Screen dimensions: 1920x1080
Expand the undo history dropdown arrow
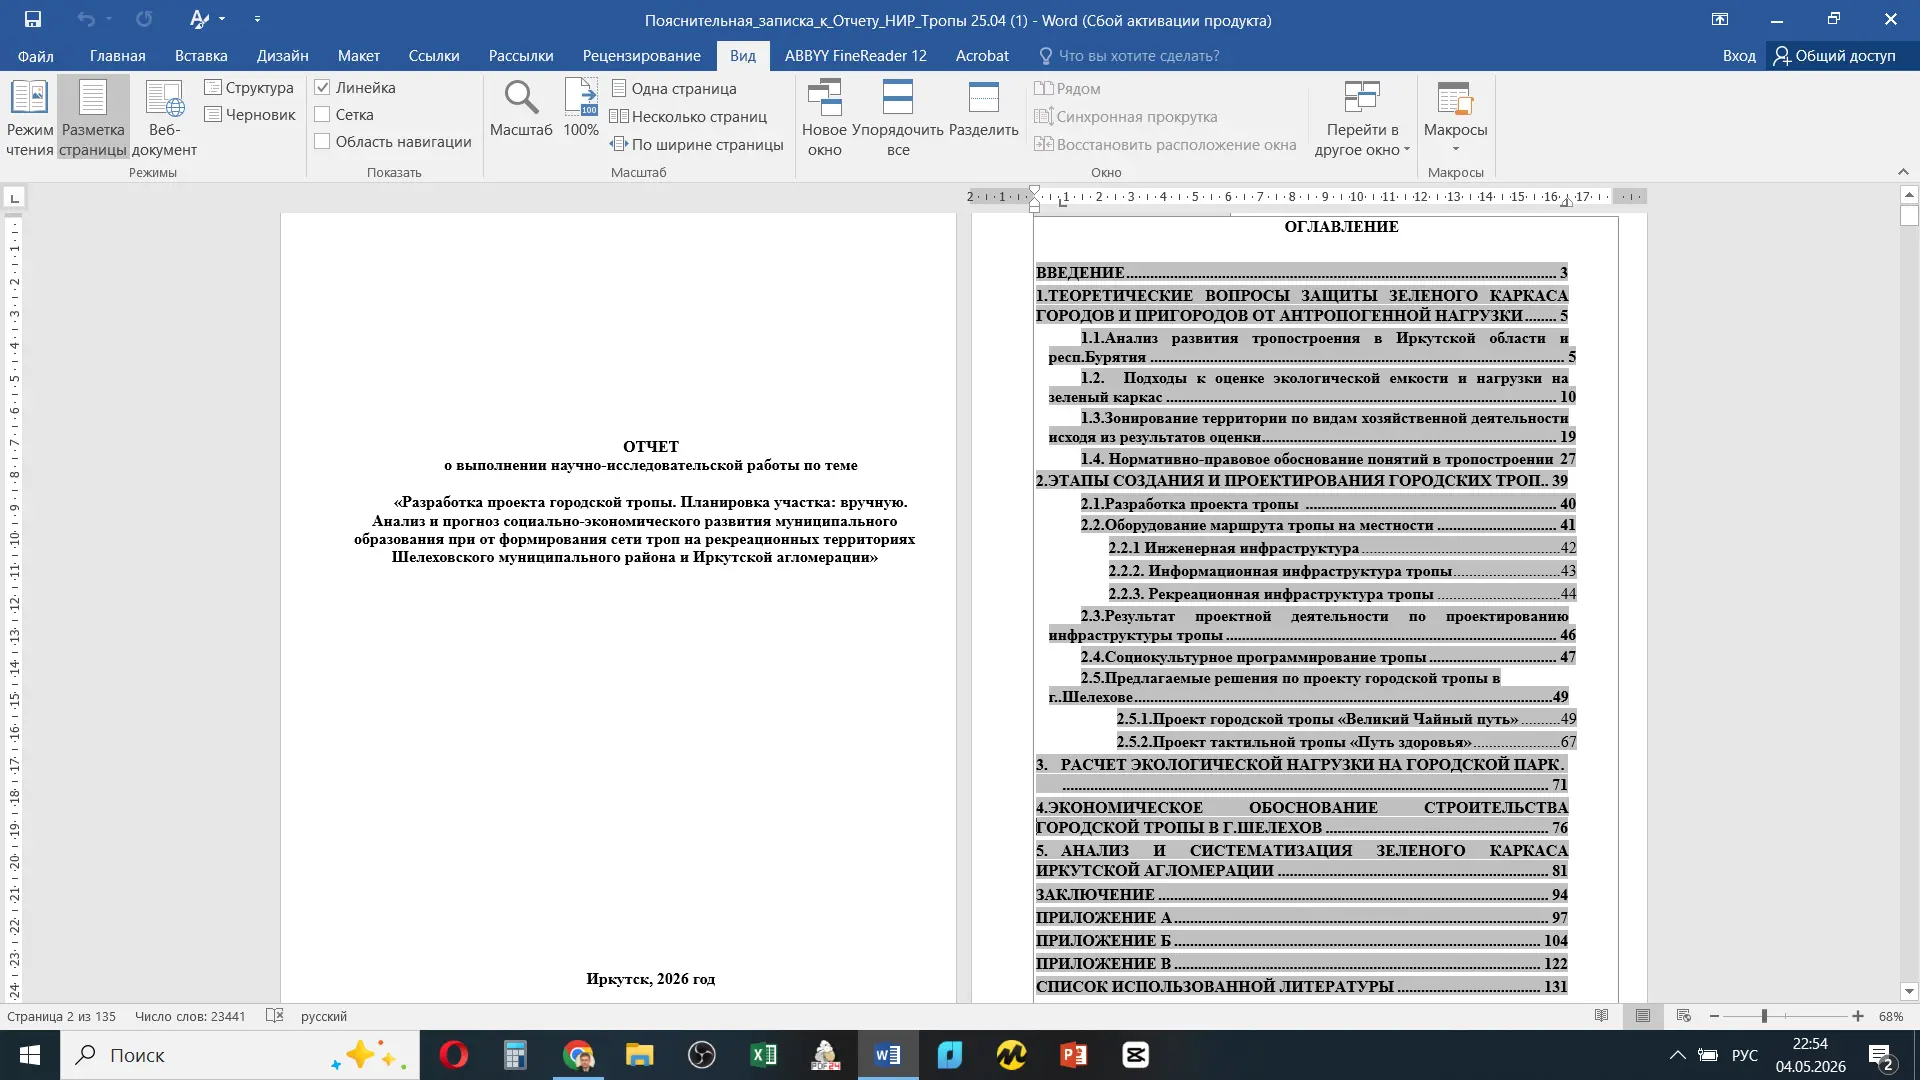pyautogui.click(x=109, y=19)
